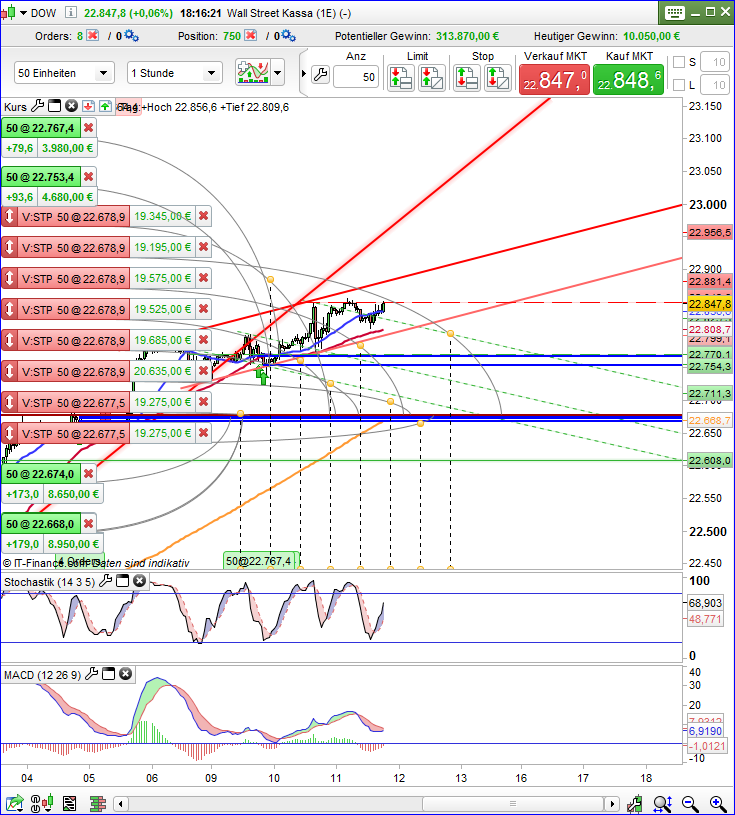Click the share chart export icon
735x815 pixels.
14,804
